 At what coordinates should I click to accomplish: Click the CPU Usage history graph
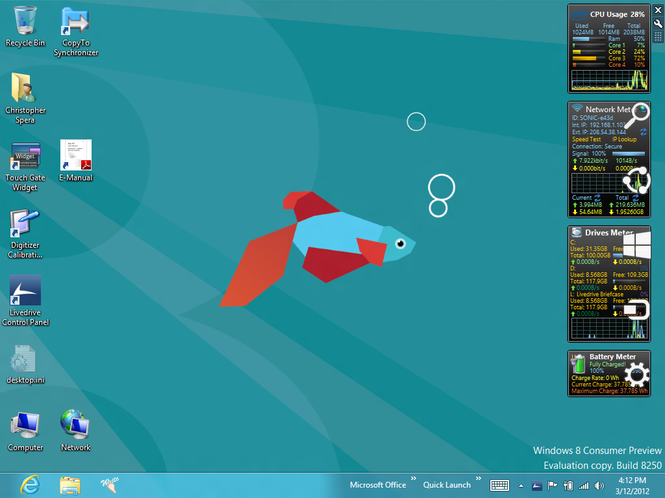click(x=609, y=80)
